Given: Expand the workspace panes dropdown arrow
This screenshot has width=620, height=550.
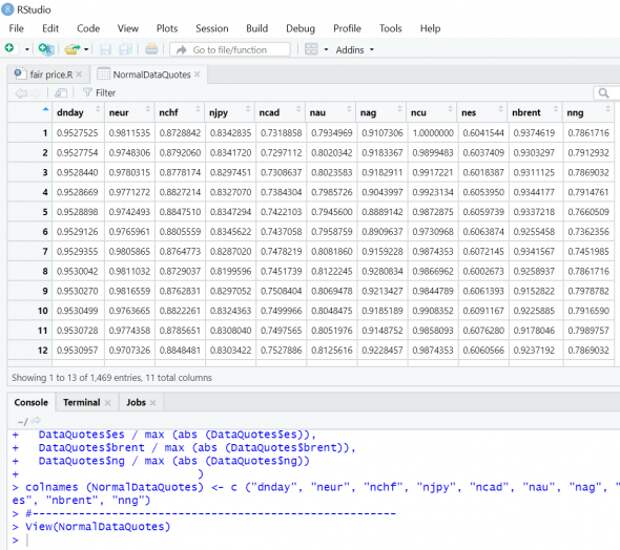Looking at the screenshot, I should click(x=326, y=50).
